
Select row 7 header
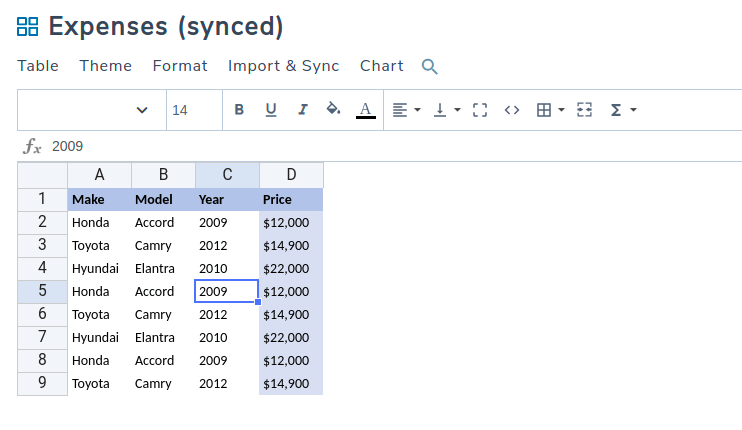(x=42, y=337)
